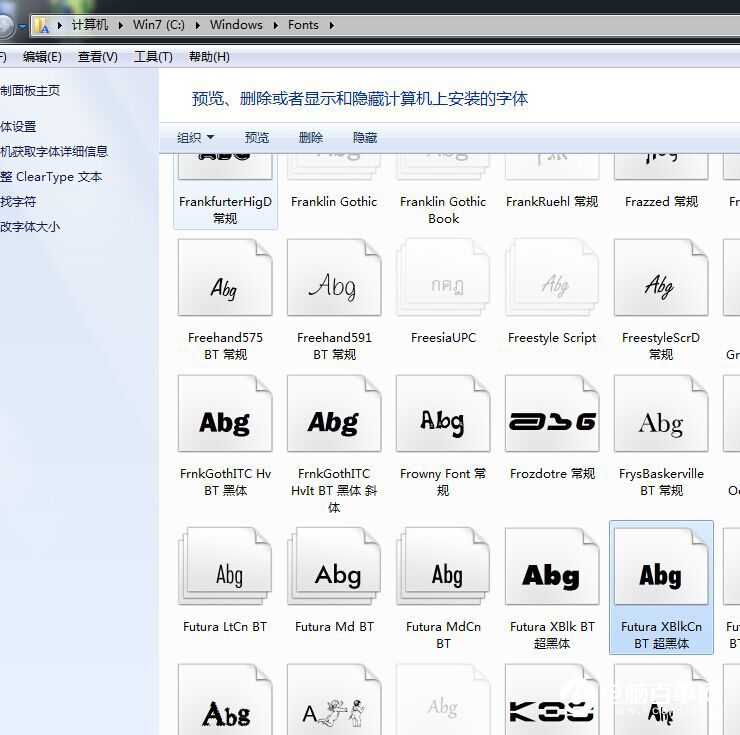Open the 组织 dropdown in toolbar
Image resolution: width=740 pixels, height=735 pixels.
tap(195, 137)
